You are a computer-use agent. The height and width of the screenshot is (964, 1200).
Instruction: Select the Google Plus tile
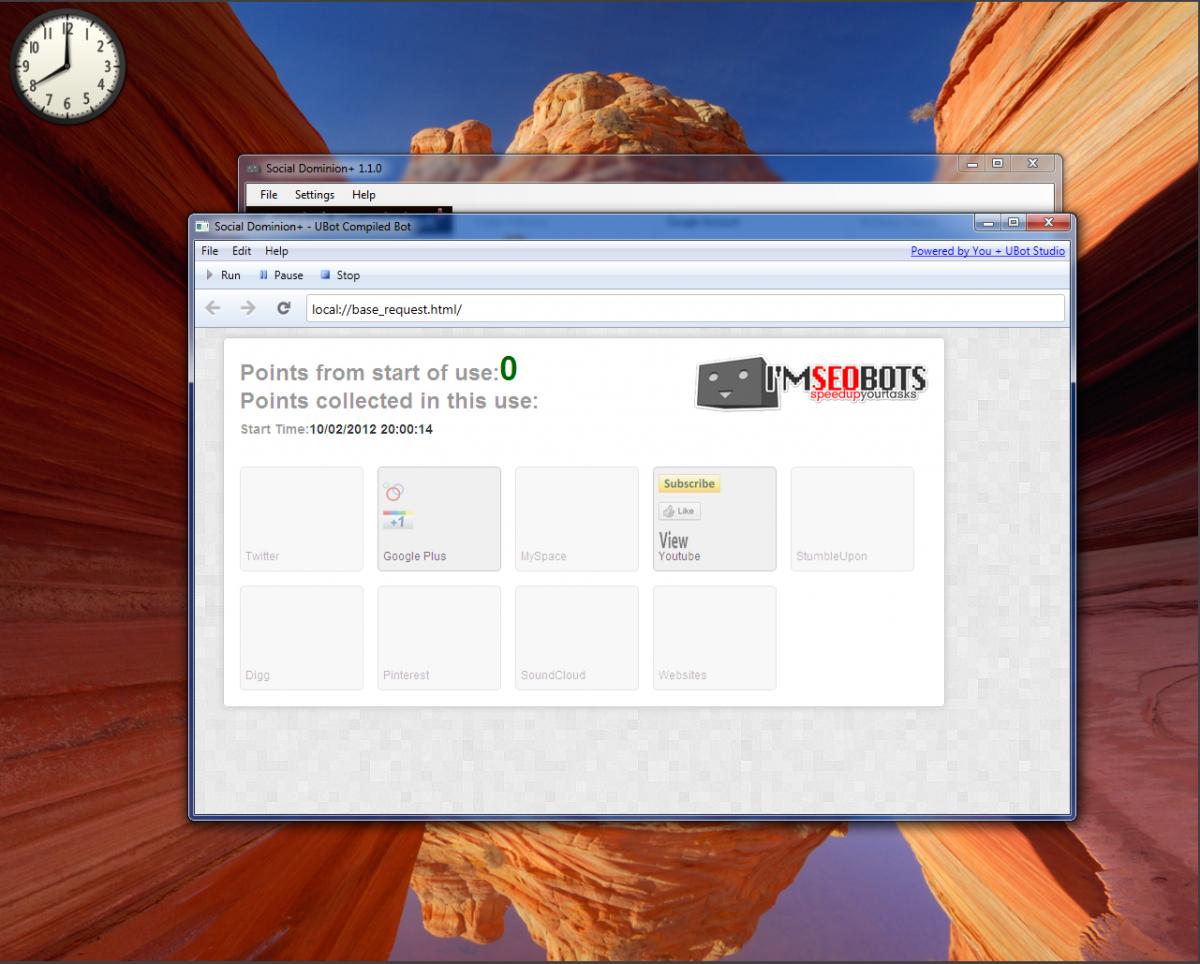[439, 518]
